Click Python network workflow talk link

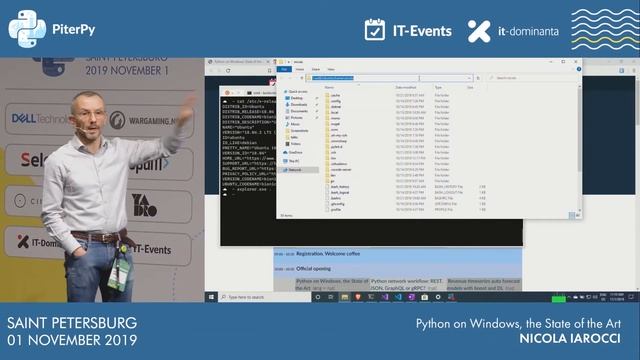click(x=407, y=284)
